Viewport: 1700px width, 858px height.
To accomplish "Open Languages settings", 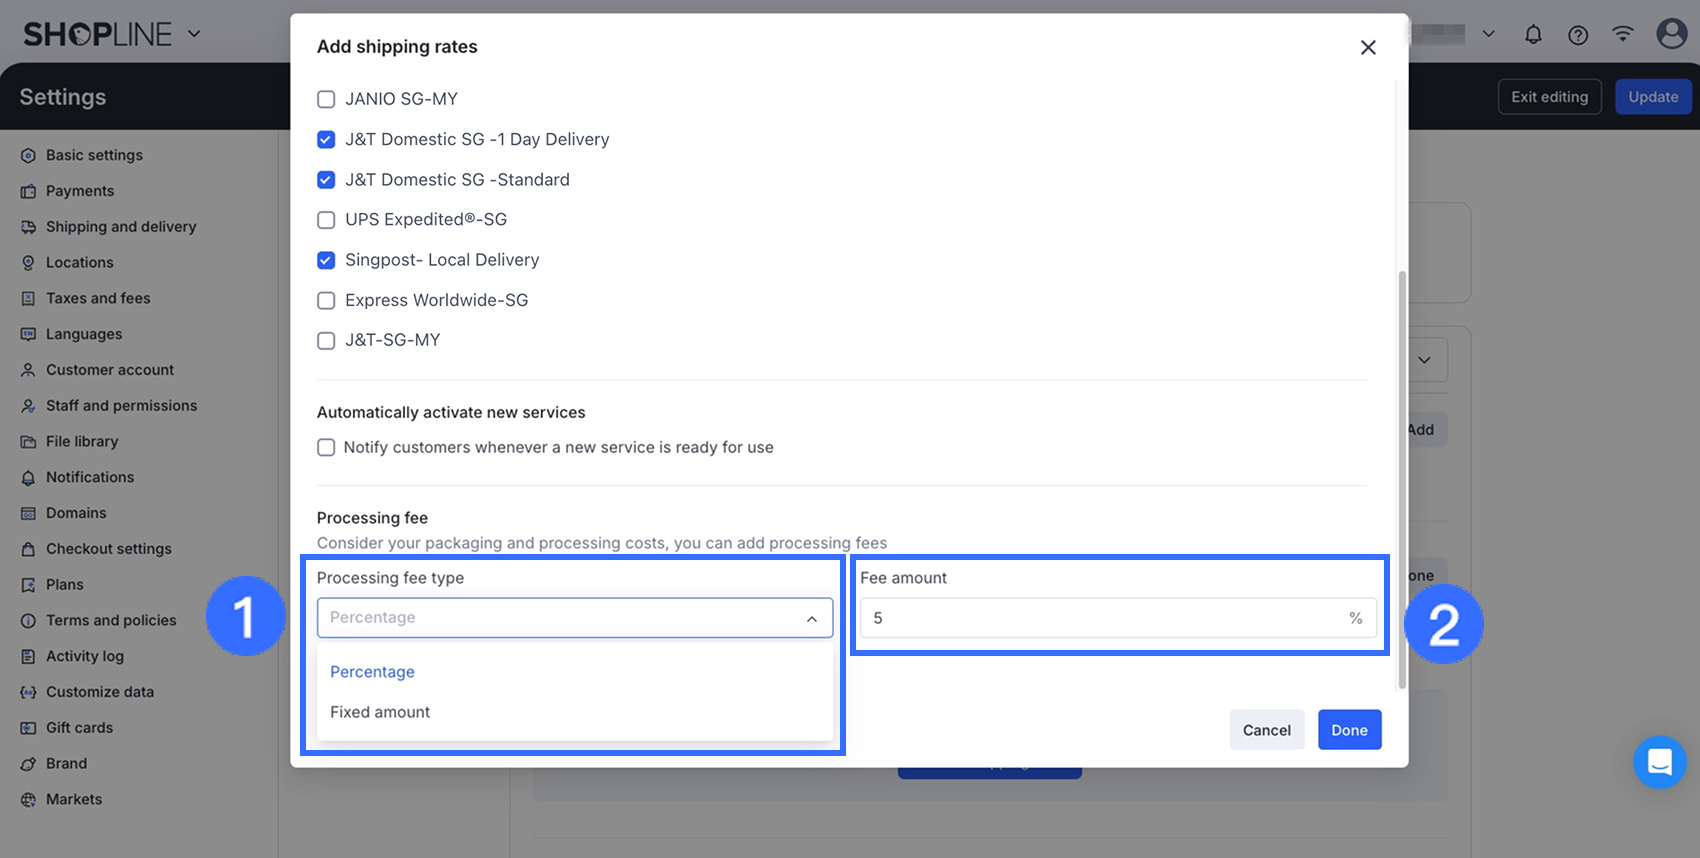I will 84,334.
